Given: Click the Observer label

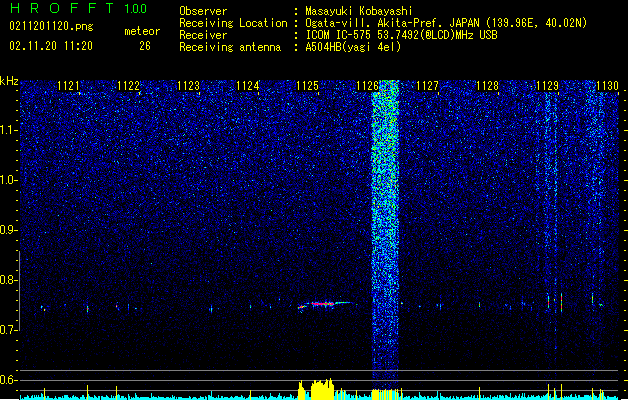Looking at the screenshot, I should 203,11.
